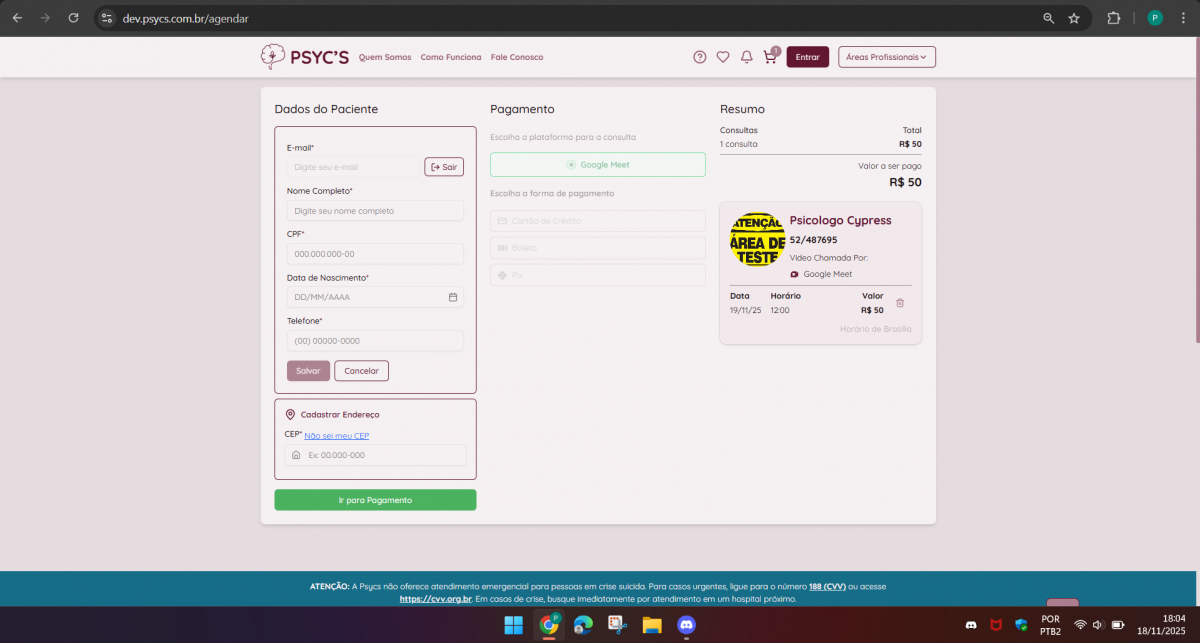Open the Como Funciona menu item
This screenshot has height=643, width=1200.
(x=451, y=57)
